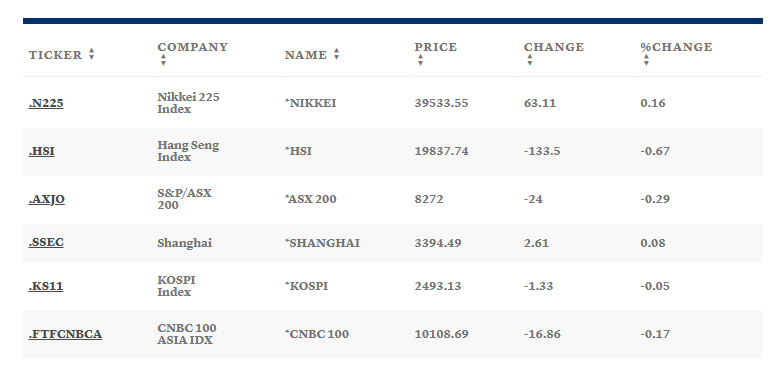Viewport: 776px width, 370px height.
Task: Click the PRICE column header text
Action: point(436,47)
